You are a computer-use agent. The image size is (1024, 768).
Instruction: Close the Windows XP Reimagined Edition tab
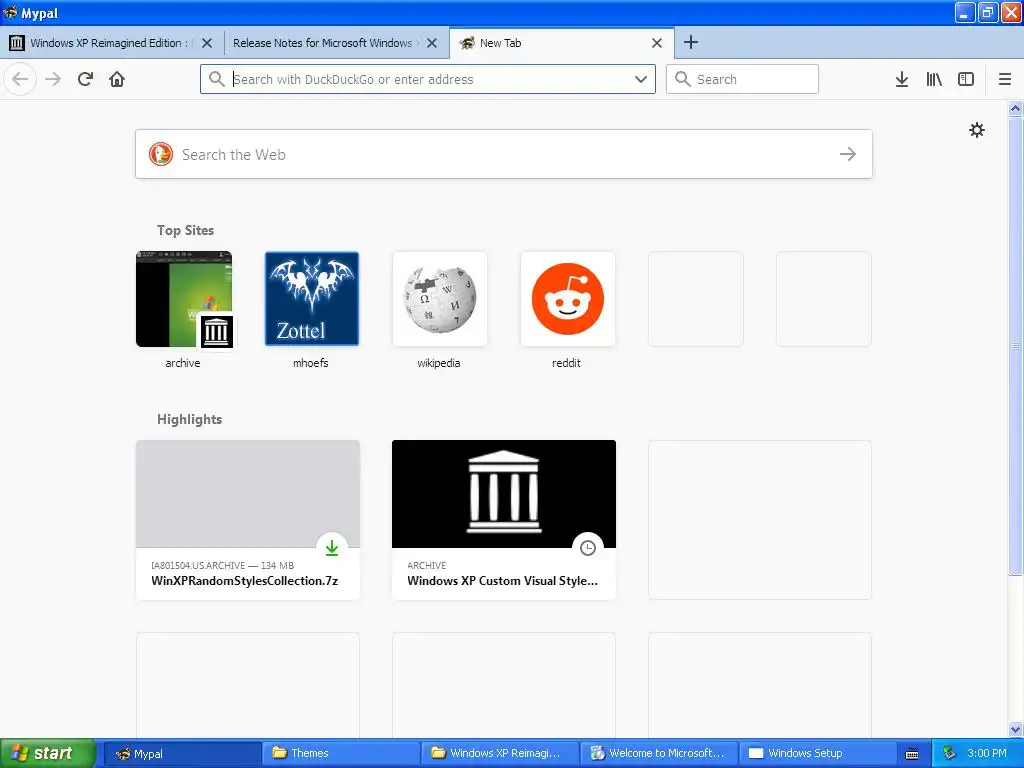[x=206, y=43]
